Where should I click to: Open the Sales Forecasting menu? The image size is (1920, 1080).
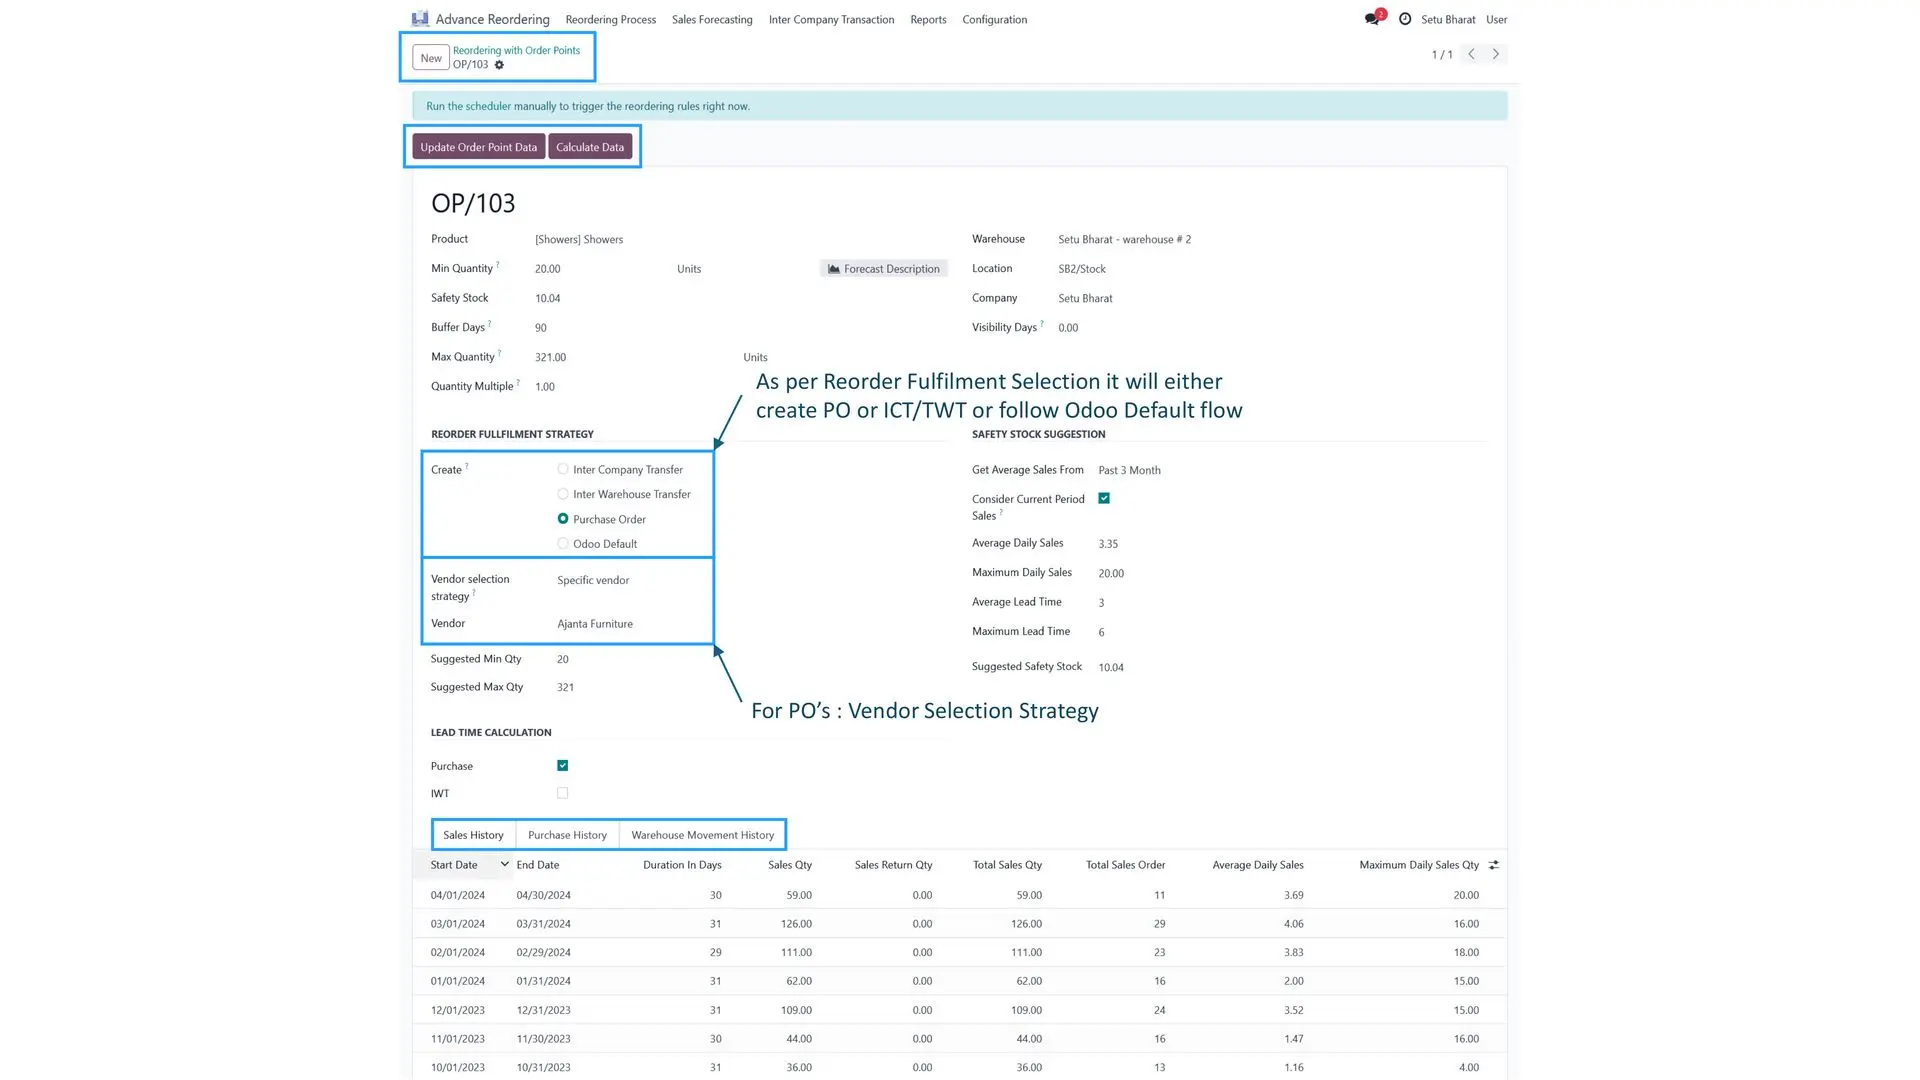[712, 20]
